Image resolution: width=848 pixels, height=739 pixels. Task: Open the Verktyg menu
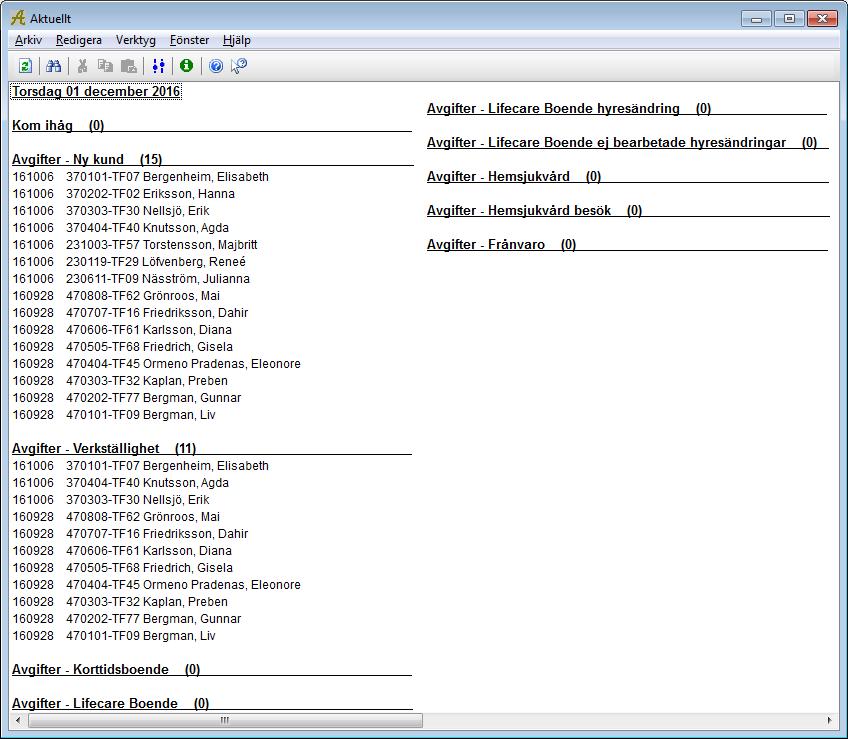coord(136,40)
